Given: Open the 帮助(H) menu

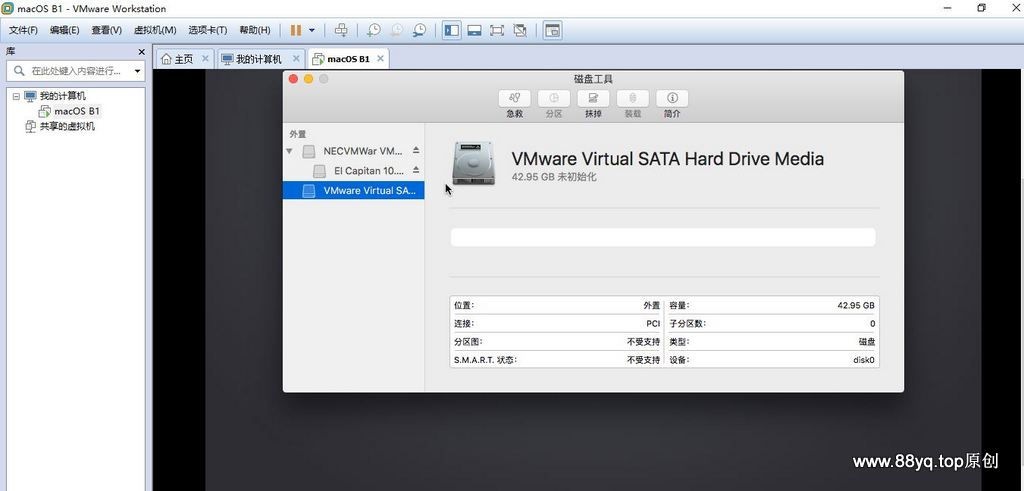Looking at the screenshot, I should click(255, 30).
